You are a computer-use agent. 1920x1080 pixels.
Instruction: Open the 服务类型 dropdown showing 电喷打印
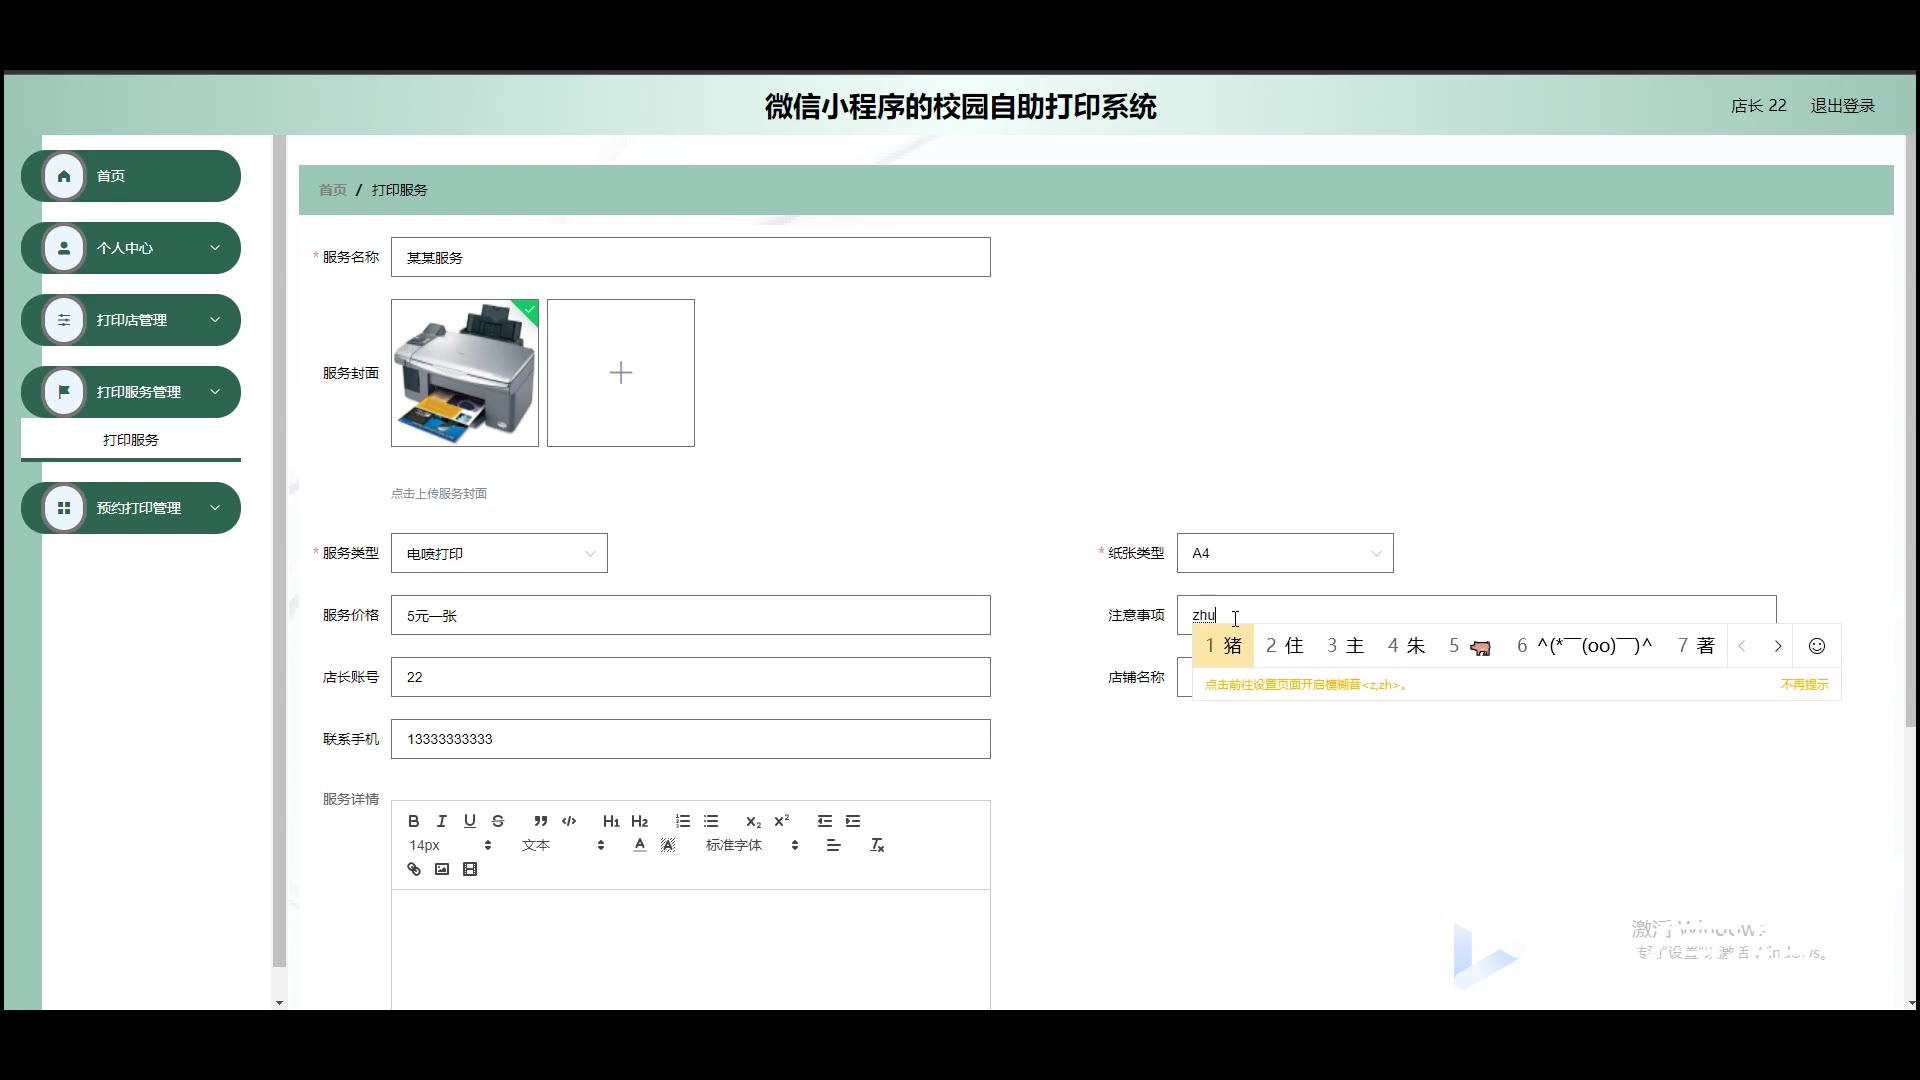click(499, 553)
